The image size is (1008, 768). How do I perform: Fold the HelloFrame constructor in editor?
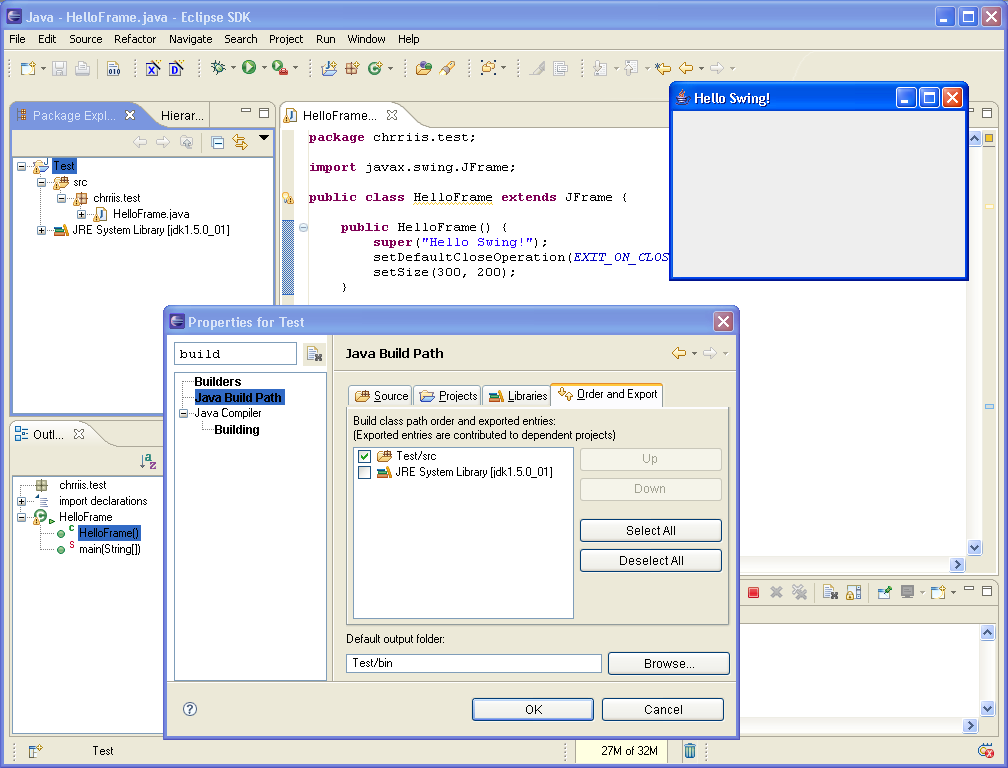[303, 228]
